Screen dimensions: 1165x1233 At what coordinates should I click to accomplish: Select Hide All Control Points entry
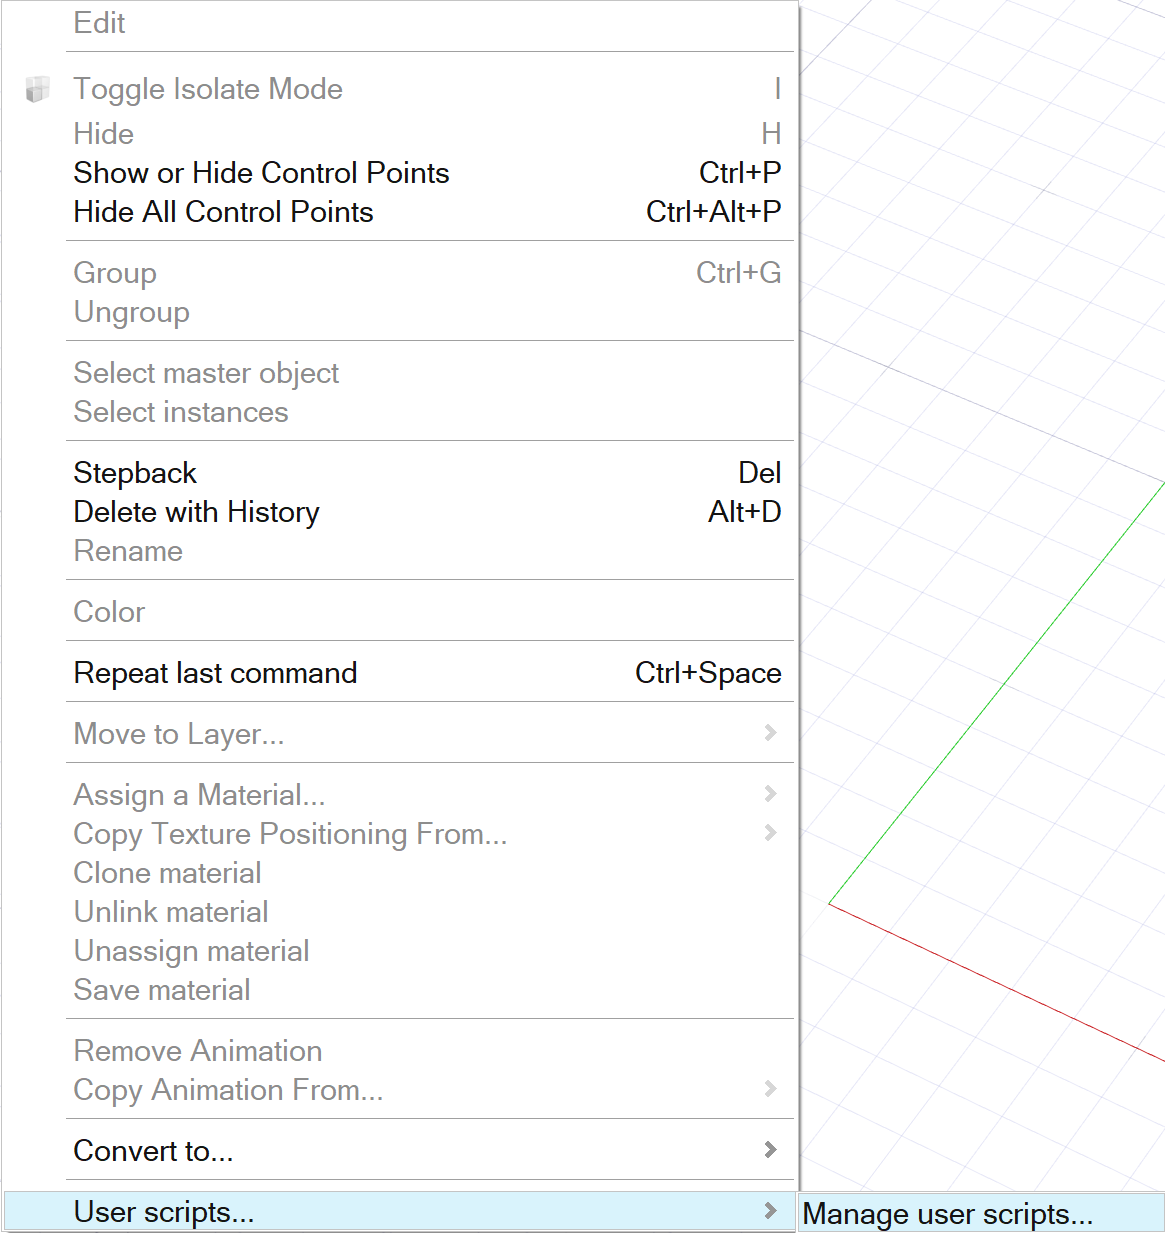[223, 212]
